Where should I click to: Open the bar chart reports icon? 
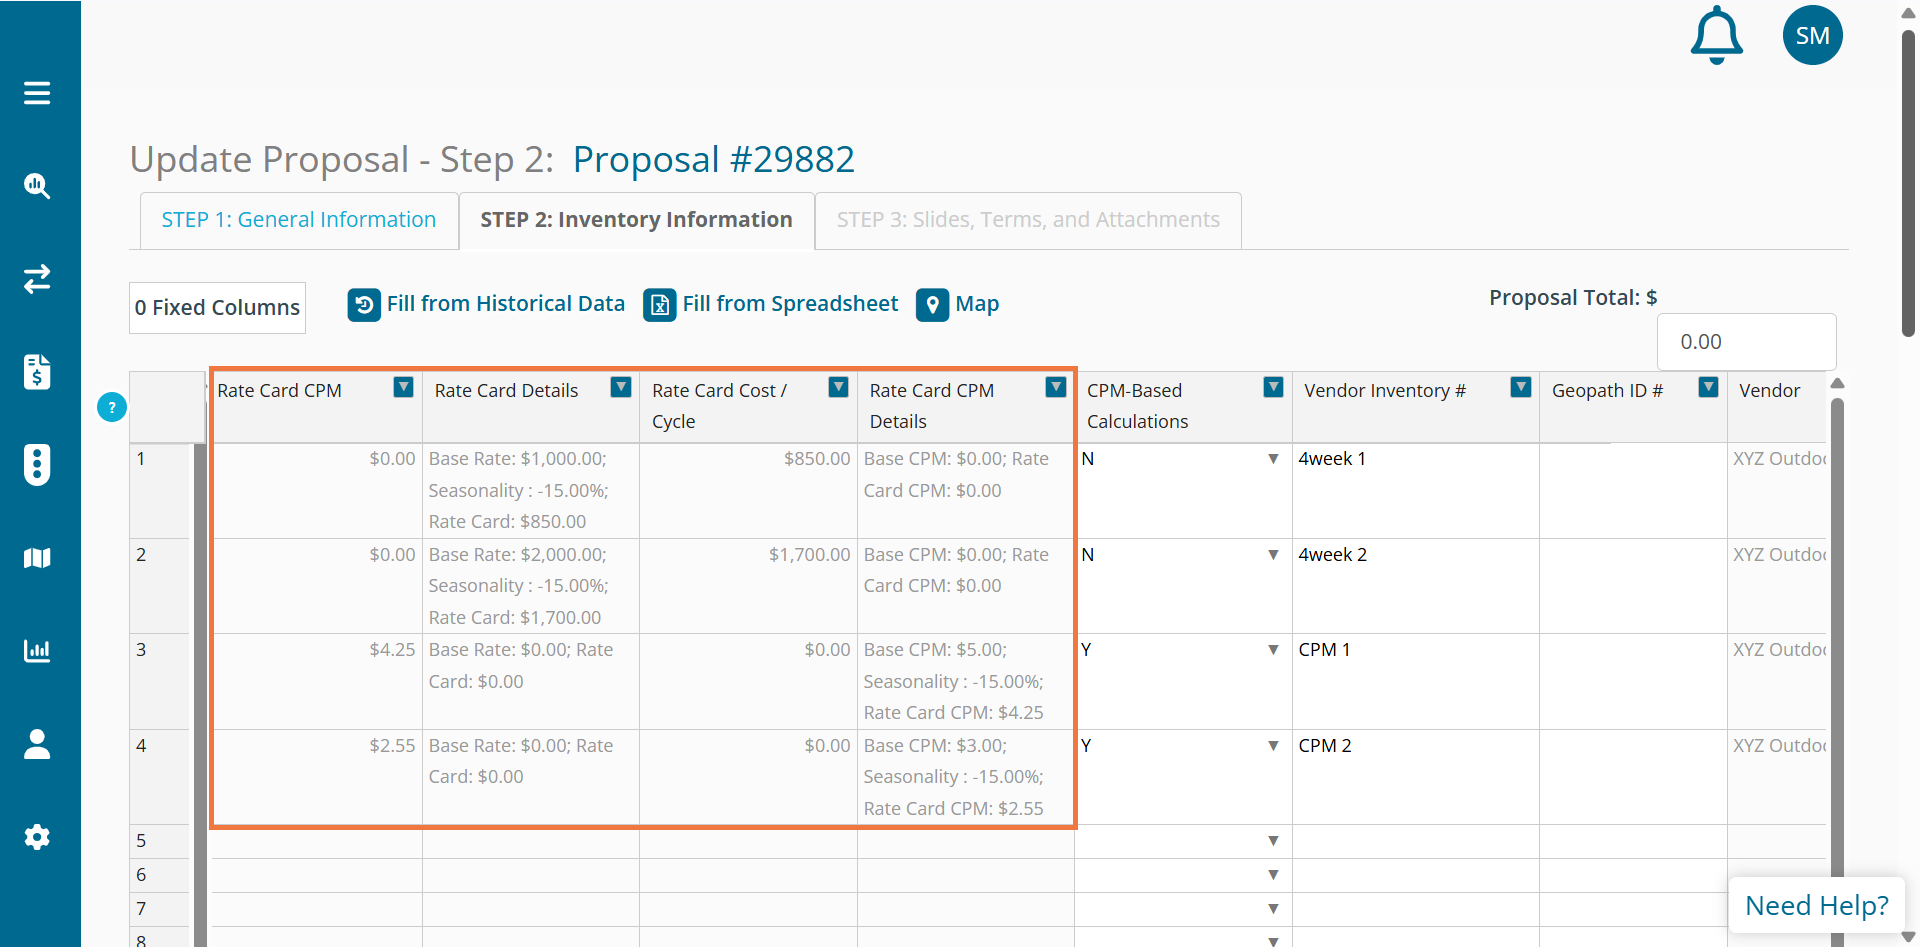(37, 651)
